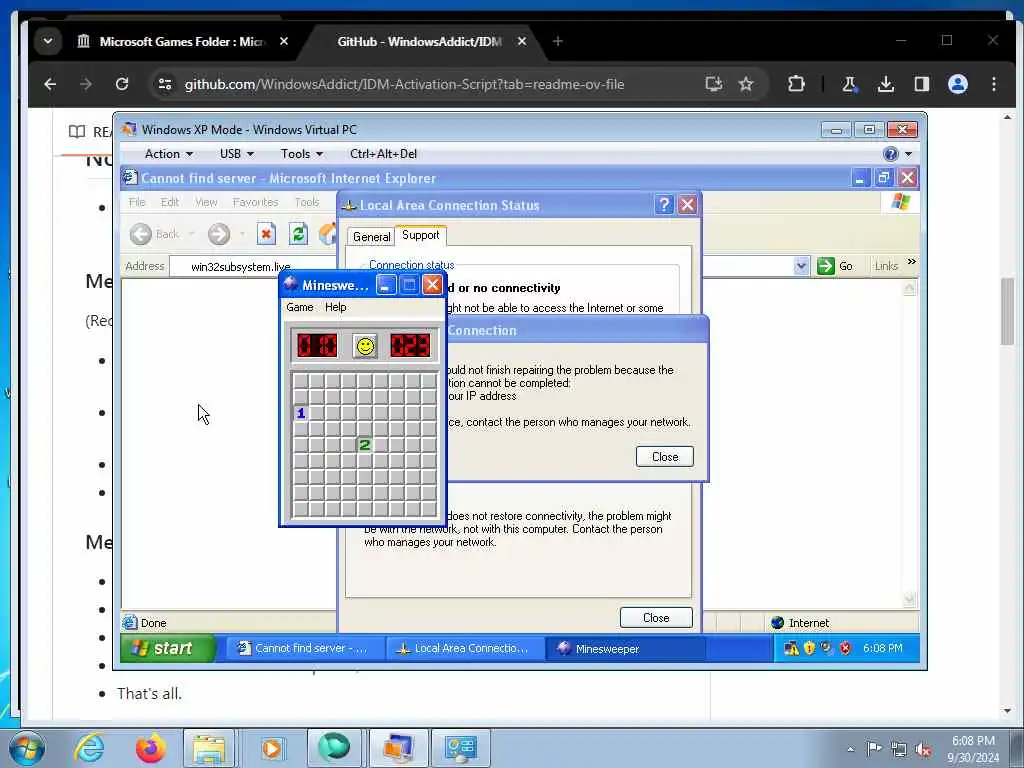Open Chrome three-dot menu
The image size is (1024, 768).
click(x=993, y=84)
